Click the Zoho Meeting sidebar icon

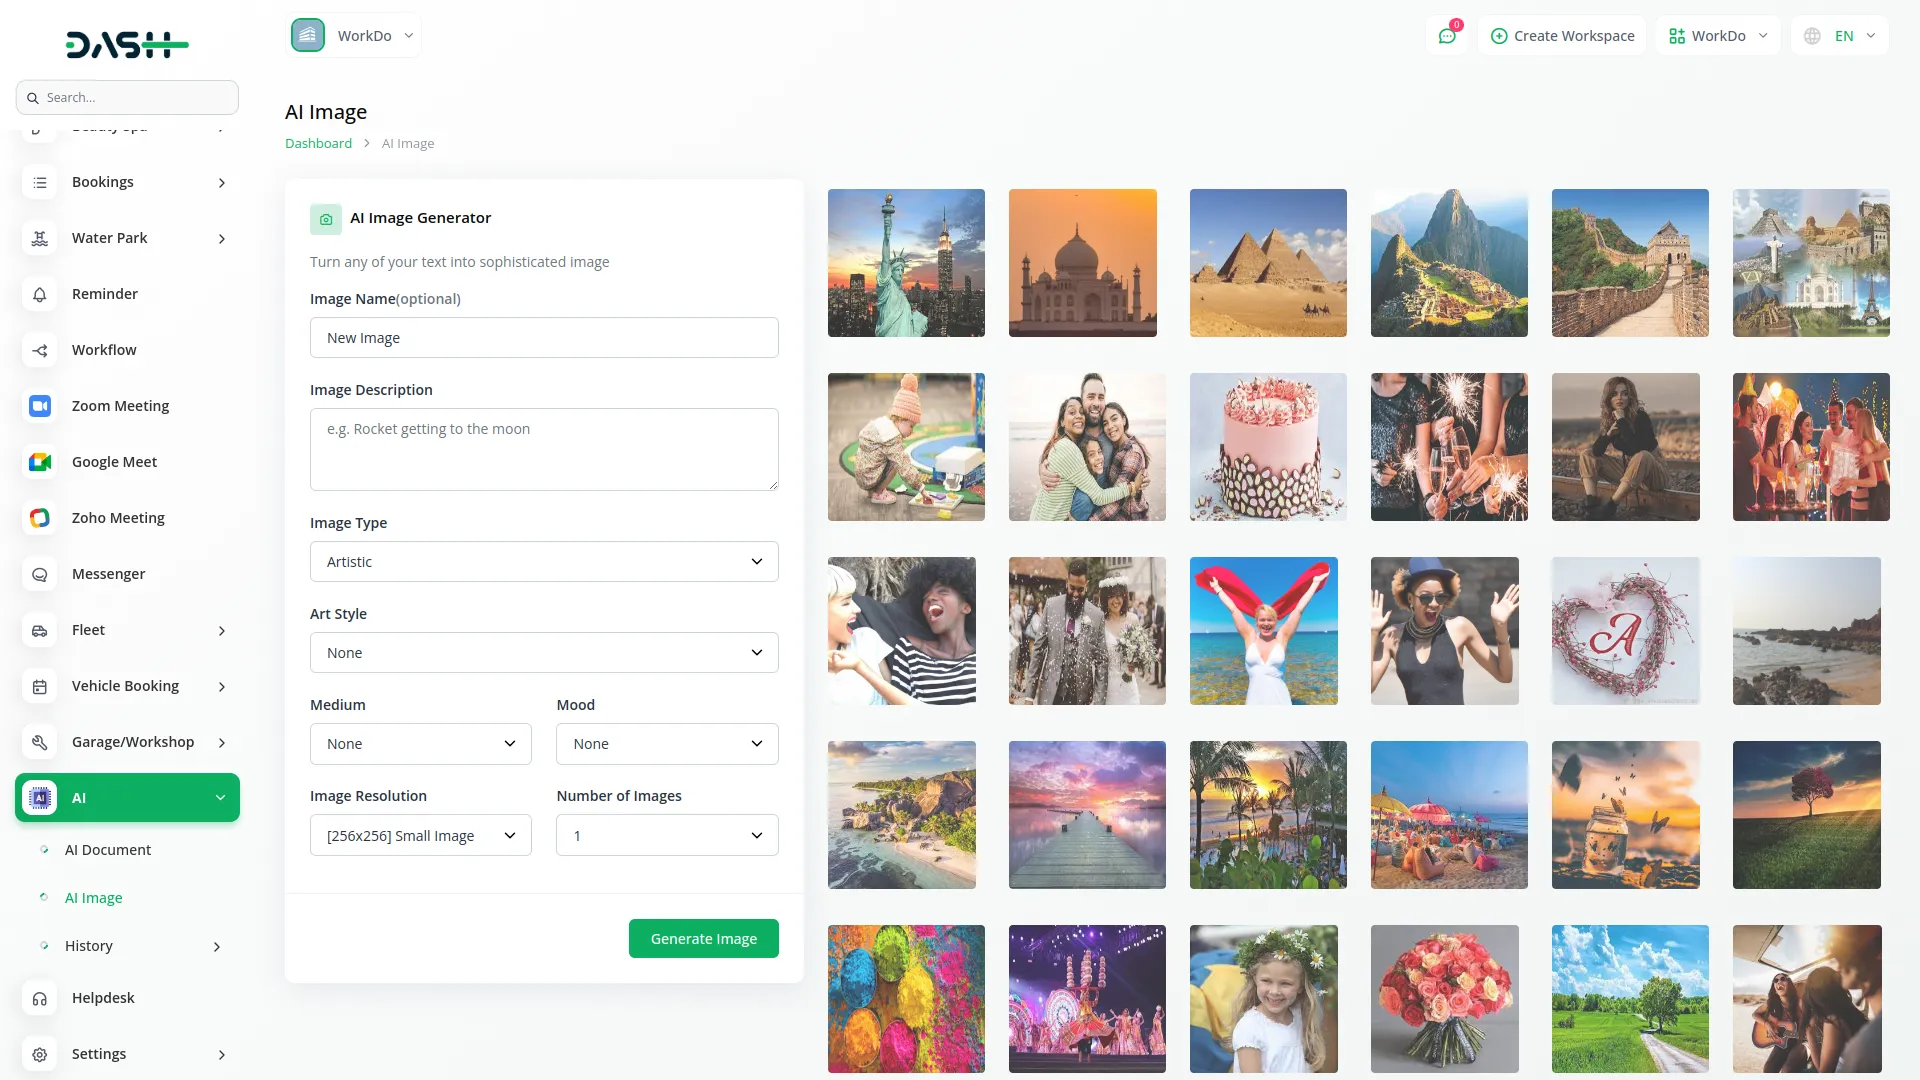click(x=40, y=518)
